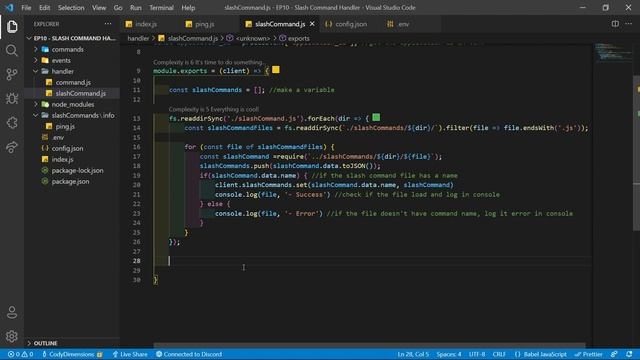This screenshot has height=360, width=640.
Task: Open the Selection menu
Action: 71,8
